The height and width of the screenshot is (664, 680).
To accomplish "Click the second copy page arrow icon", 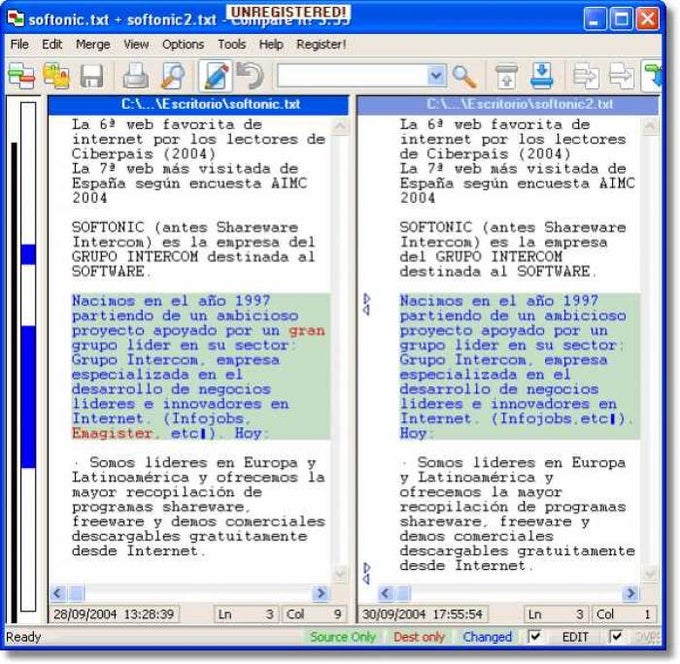I will 621,76.
